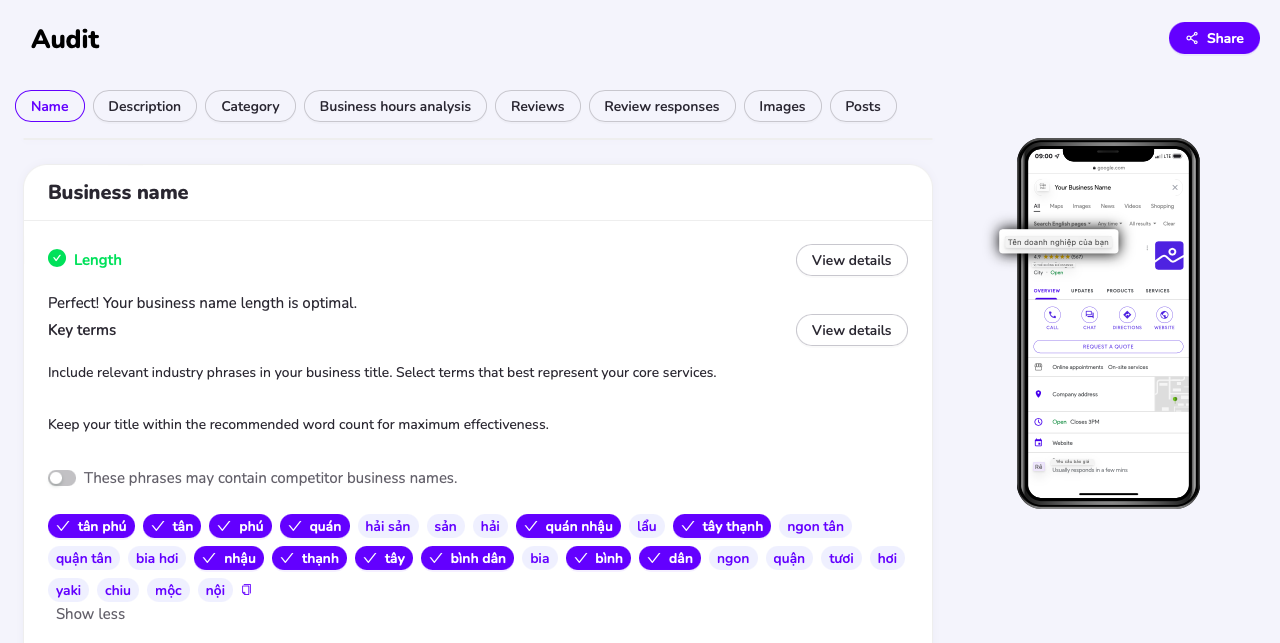The width and height of the screenshot is (1280, 643).
Task: Toggle the competitor business names switch
Action: pos(62,478)
